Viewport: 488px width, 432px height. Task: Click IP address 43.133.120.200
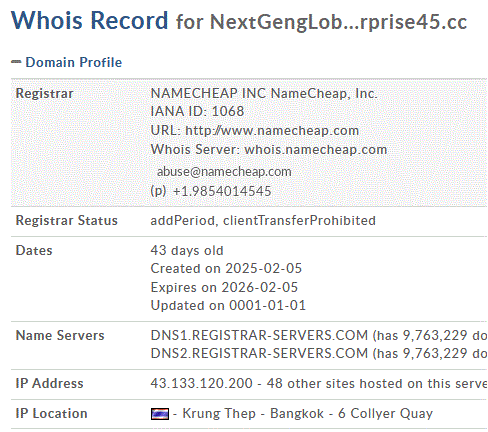[201, 383]
